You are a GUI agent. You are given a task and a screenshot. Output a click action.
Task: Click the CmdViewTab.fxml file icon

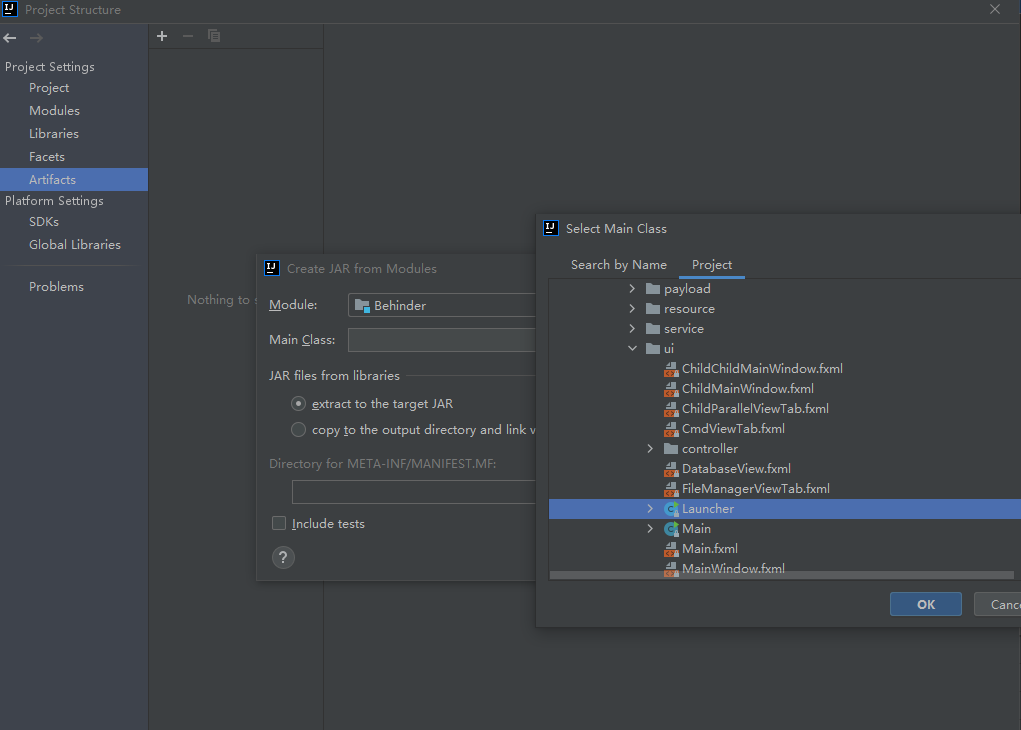(x=671, y=429)
